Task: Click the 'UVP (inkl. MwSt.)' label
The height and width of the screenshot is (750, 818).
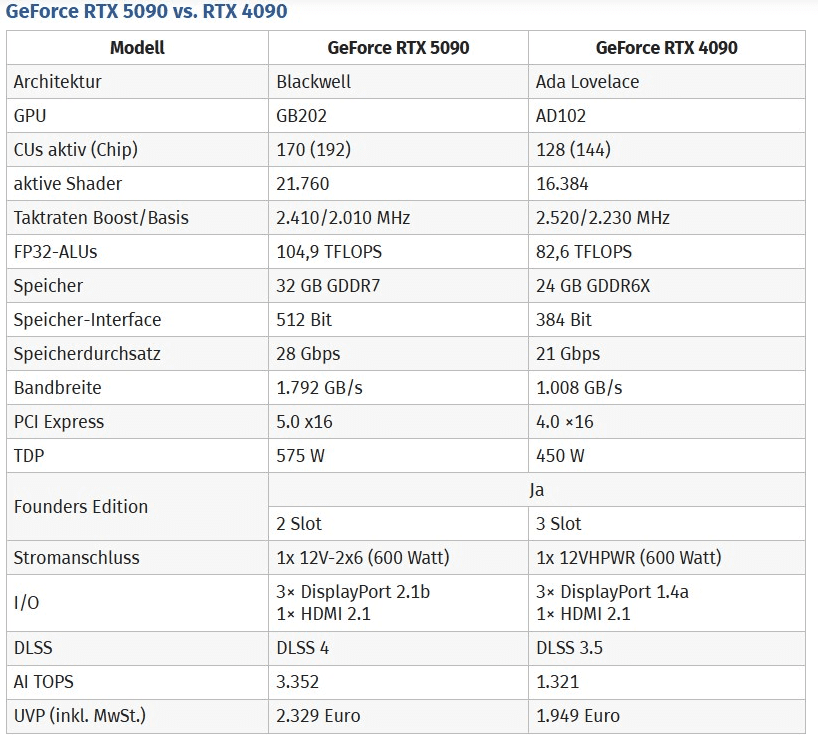Action: (79, 715)
